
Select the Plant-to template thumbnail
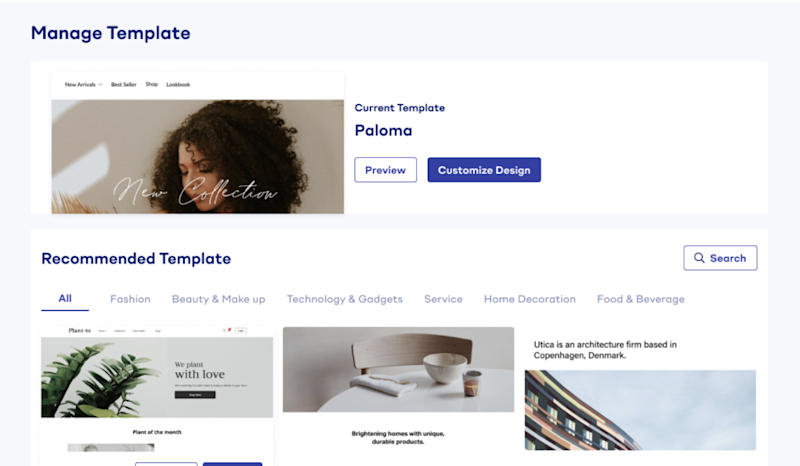pyautogui.click(x=157, y=396)
